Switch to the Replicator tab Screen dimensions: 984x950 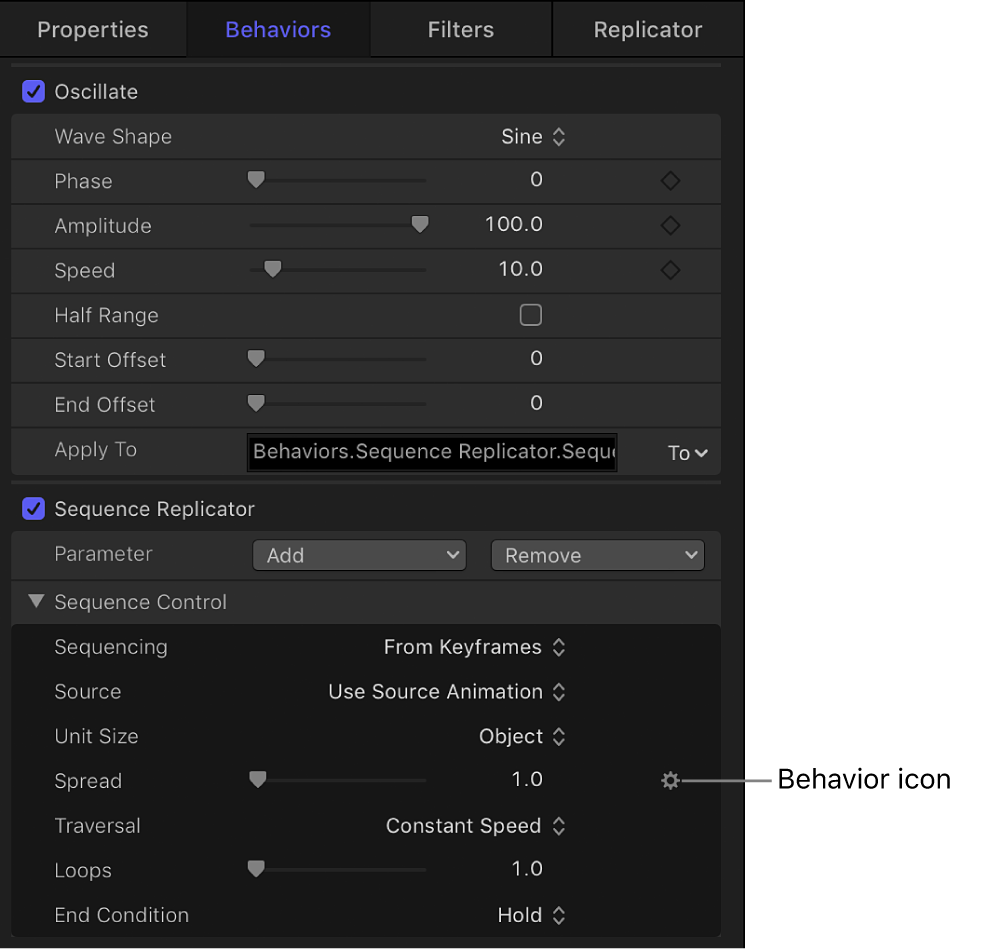point(647,29)
